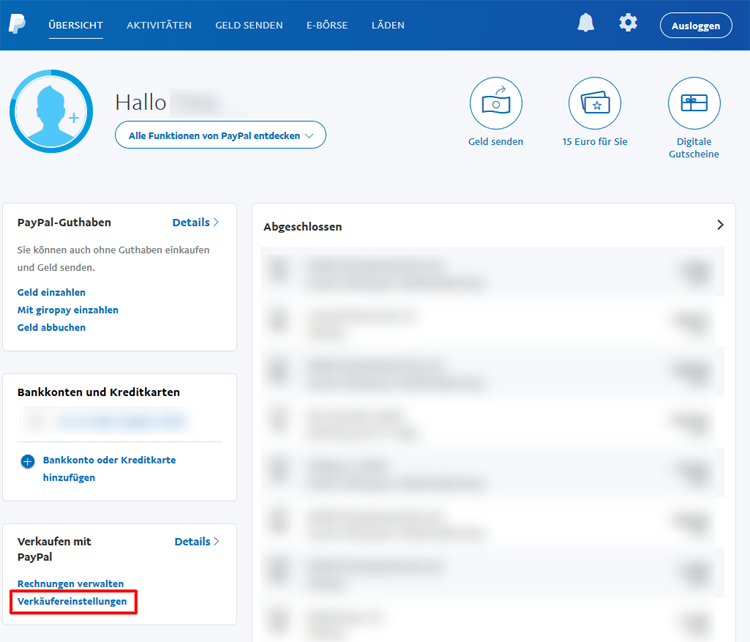
Task: Click the Abgeschlossen heading
Action: pos(303,227)
